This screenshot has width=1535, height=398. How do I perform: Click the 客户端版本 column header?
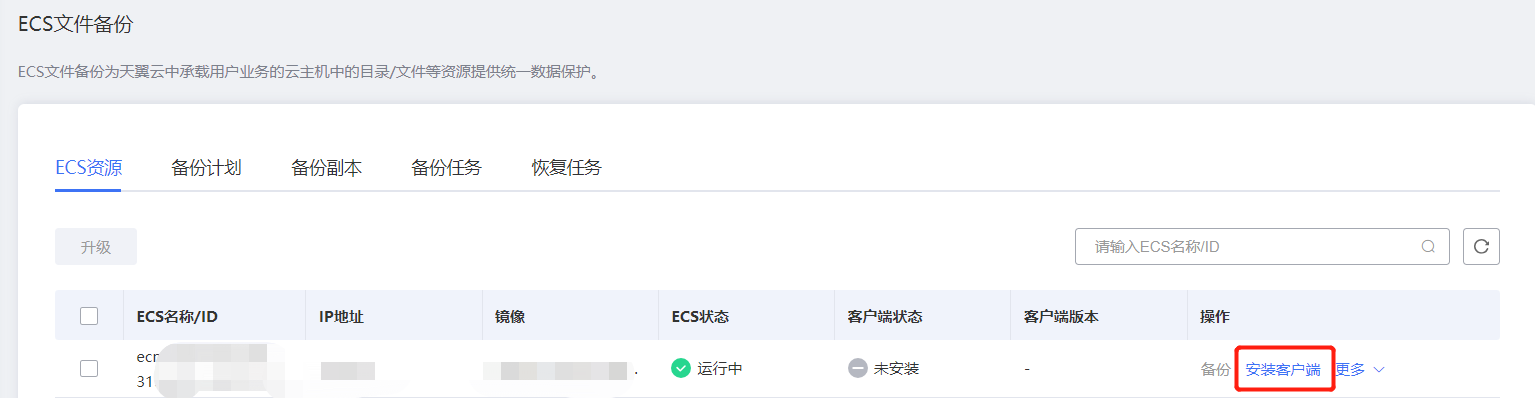point(1061,316)
